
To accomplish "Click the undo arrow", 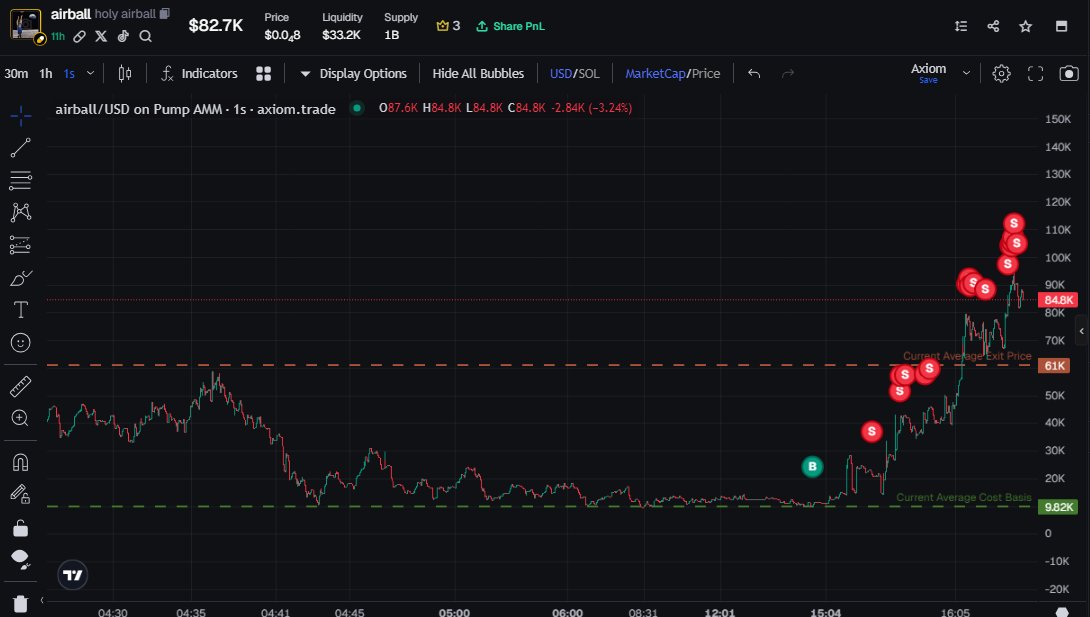I will (x=754, y=74).
